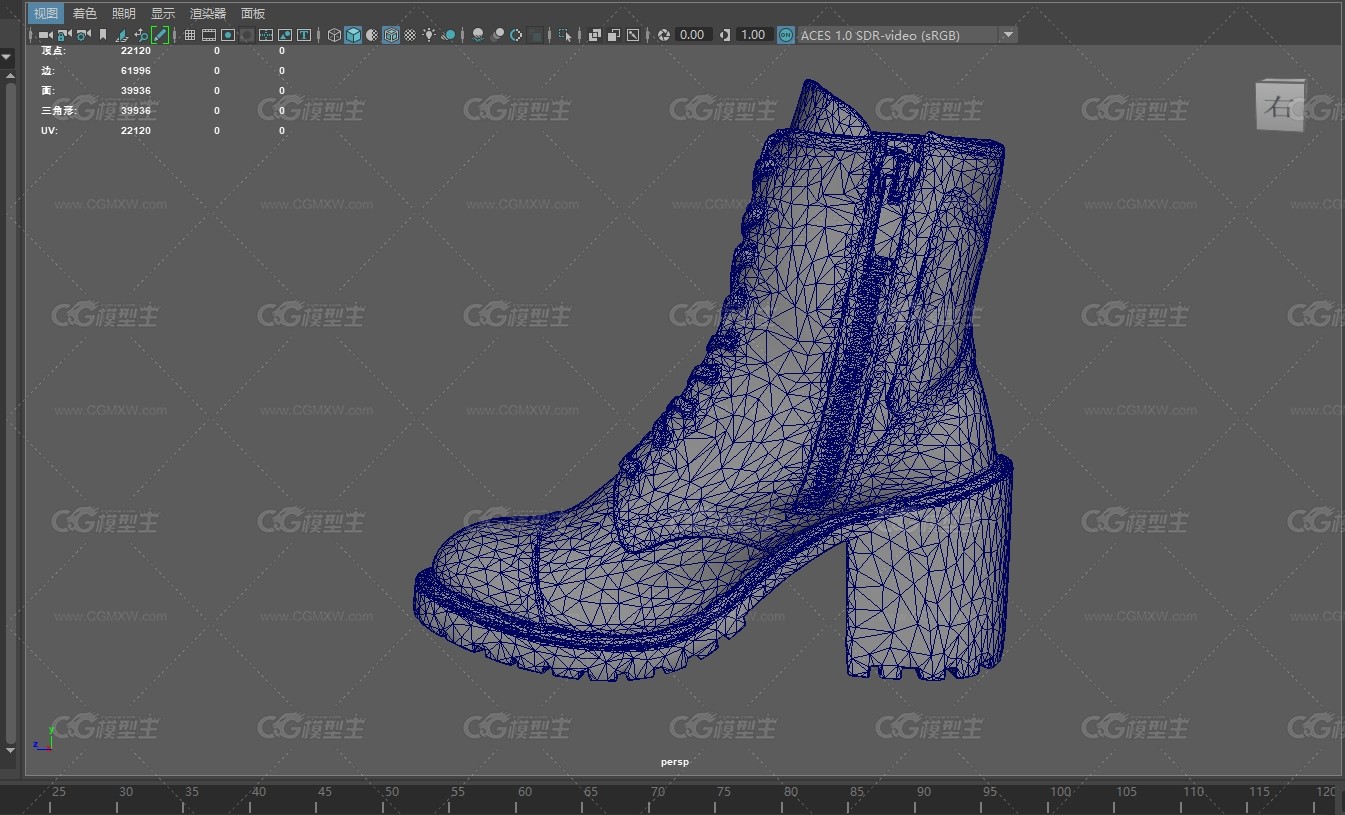The height and width of the screenshot is (815, 1345).
Task: Click the UV count 22120
Action: coord(135,131)
